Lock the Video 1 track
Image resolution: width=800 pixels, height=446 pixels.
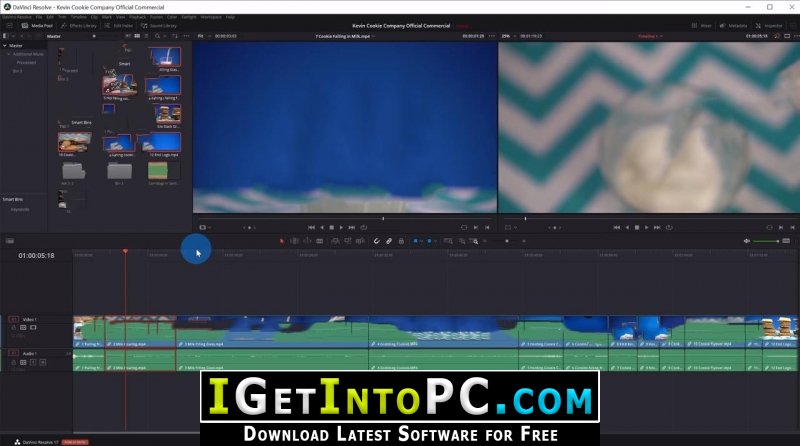(14, 328)
